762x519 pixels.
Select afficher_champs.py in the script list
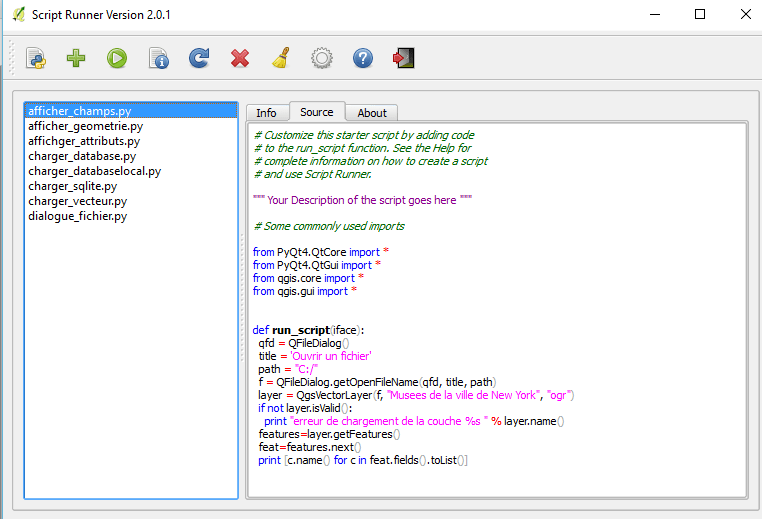coord(131,111)
